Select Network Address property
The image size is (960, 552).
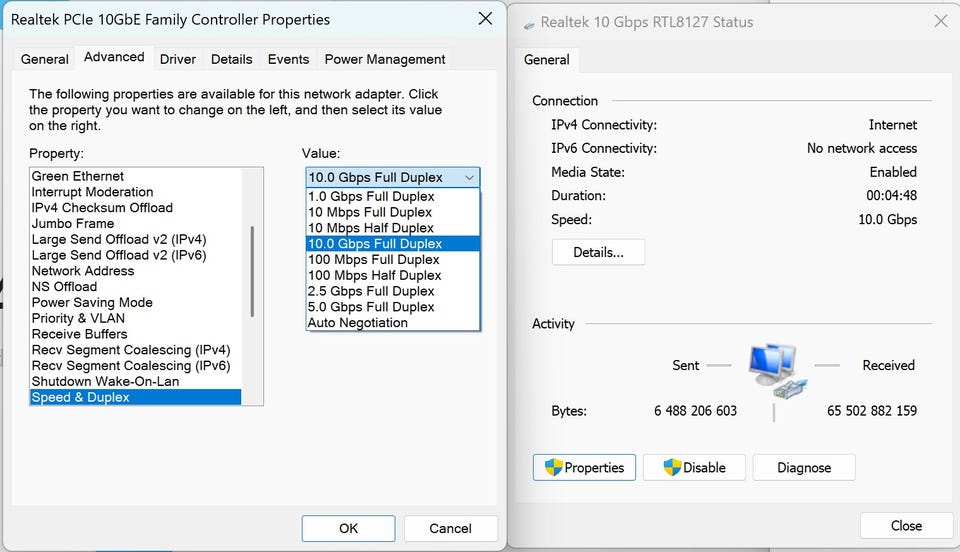(x=135, y=271)
